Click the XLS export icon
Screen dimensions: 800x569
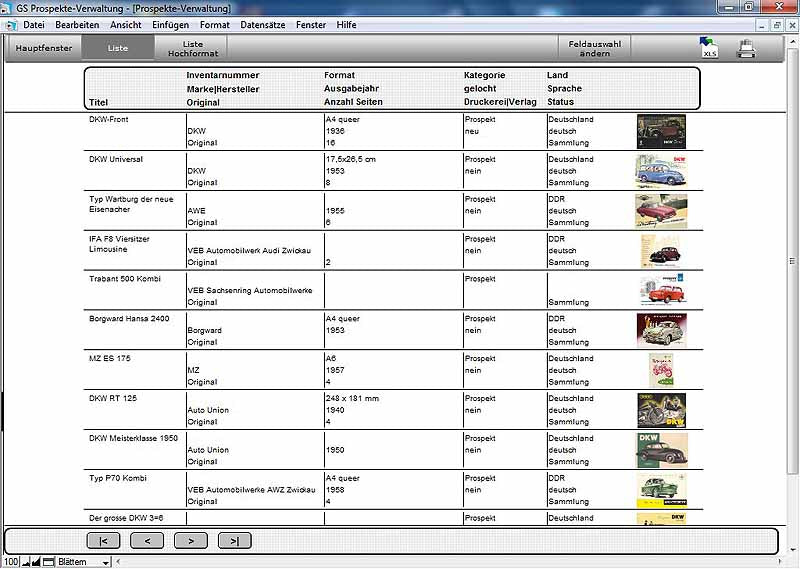[x=709, y=48]
